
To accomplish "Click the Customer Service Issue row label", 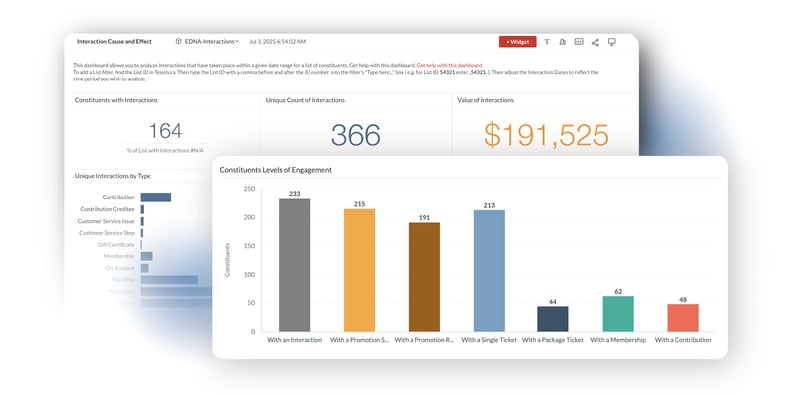I will [x=106, y=221].
